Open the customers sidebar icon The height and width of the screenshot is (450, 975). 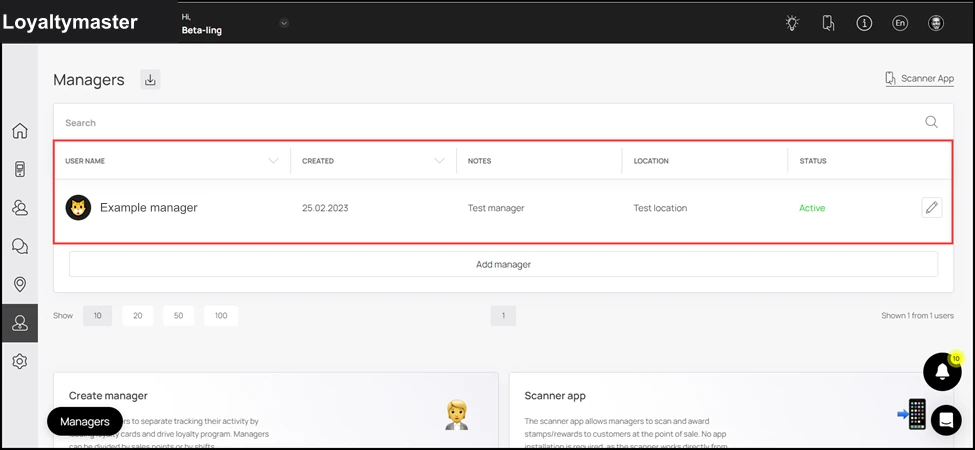pos(20,208)
